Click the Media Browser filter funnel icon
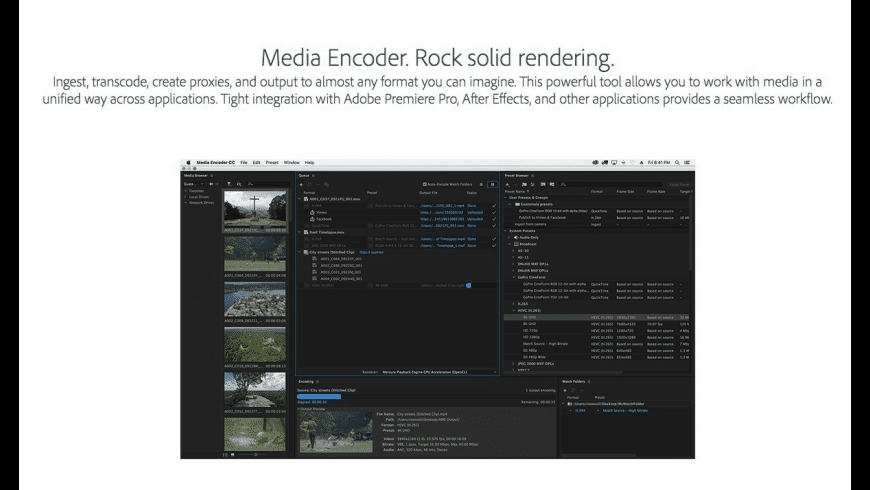 229,184
